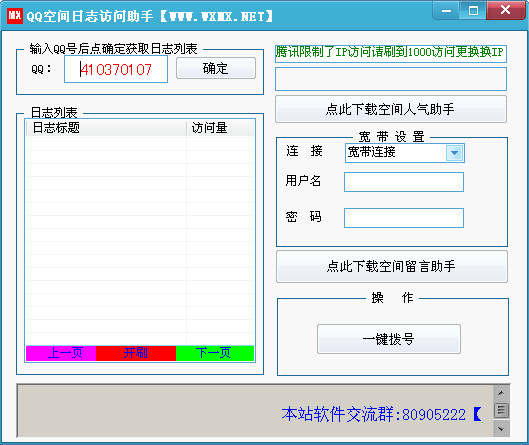Click the 日志标题 column header

pyautogui.click(x=106, y=128)
